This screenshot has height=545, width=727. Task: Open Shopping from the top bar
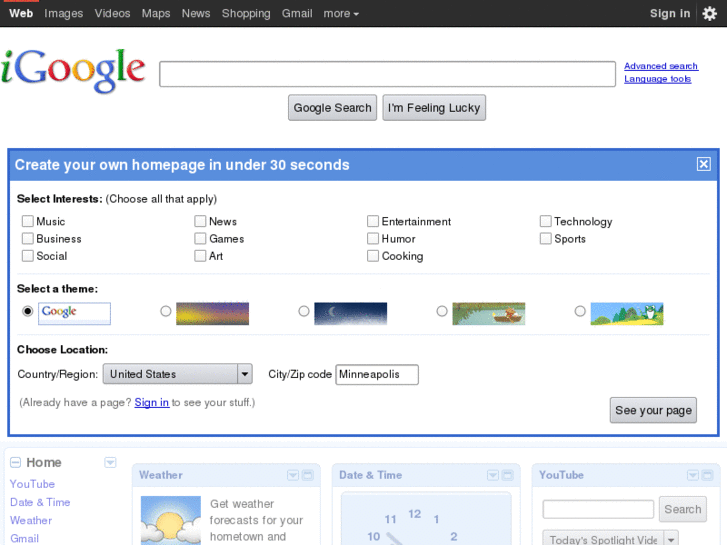pyautogui.click(x=246, y=13)
